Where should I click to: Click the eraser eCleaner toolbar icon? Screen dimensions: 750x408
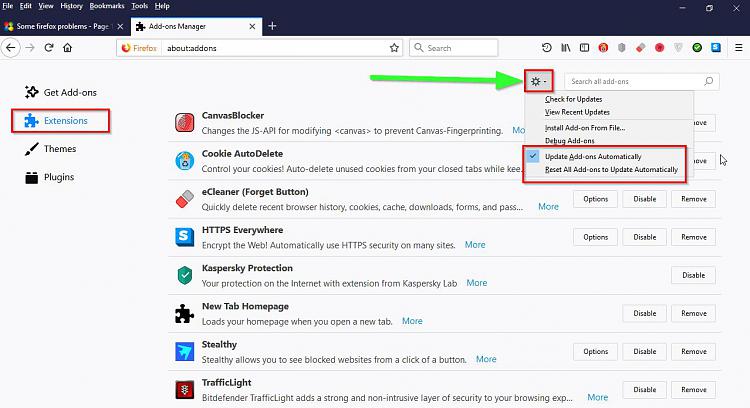click(x=640, y=48)
